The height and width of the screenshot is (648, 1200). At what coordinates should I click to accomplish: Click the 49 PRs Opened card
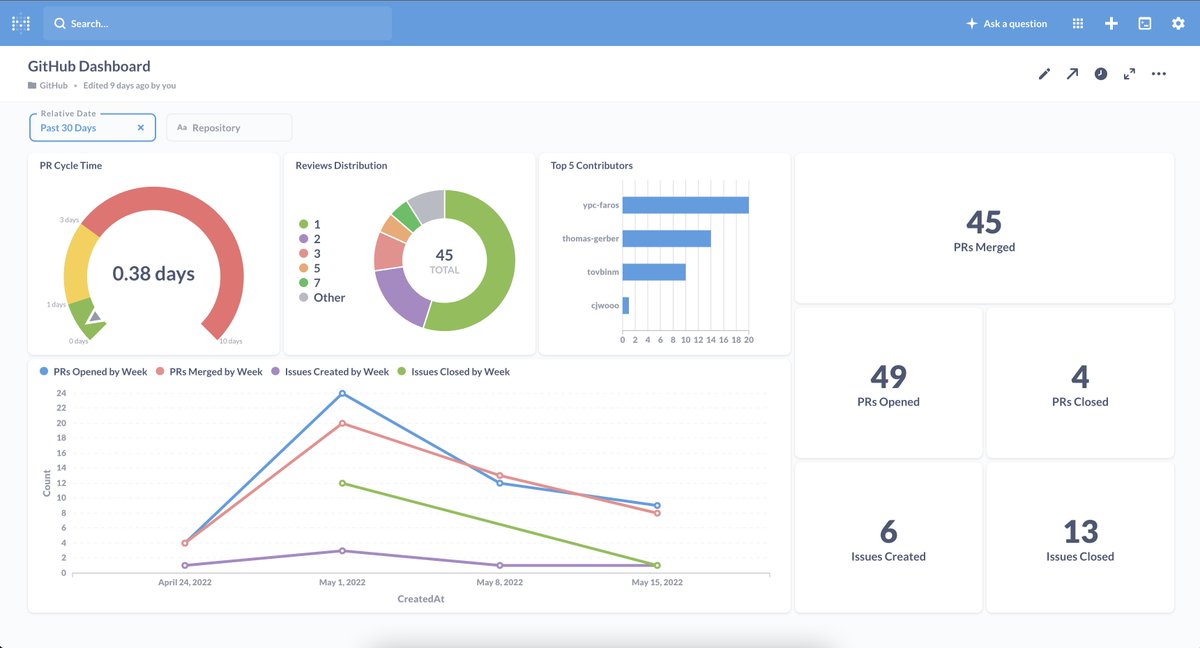[x=888, y=383]
